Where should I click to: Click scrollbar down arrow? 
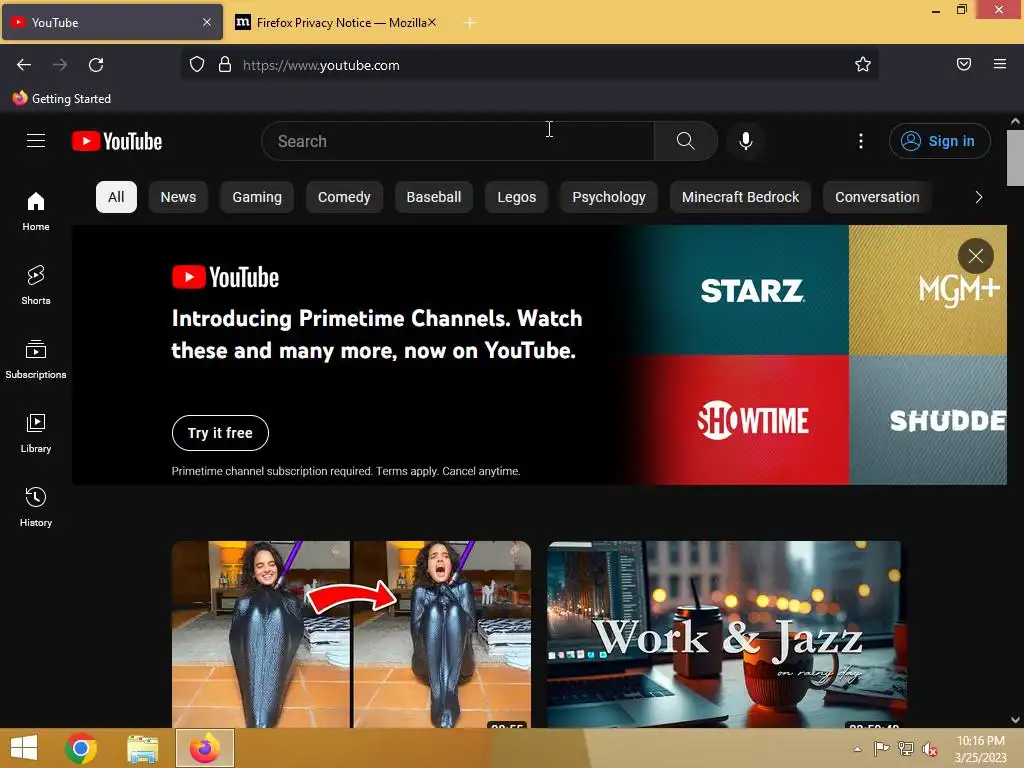1015,720
